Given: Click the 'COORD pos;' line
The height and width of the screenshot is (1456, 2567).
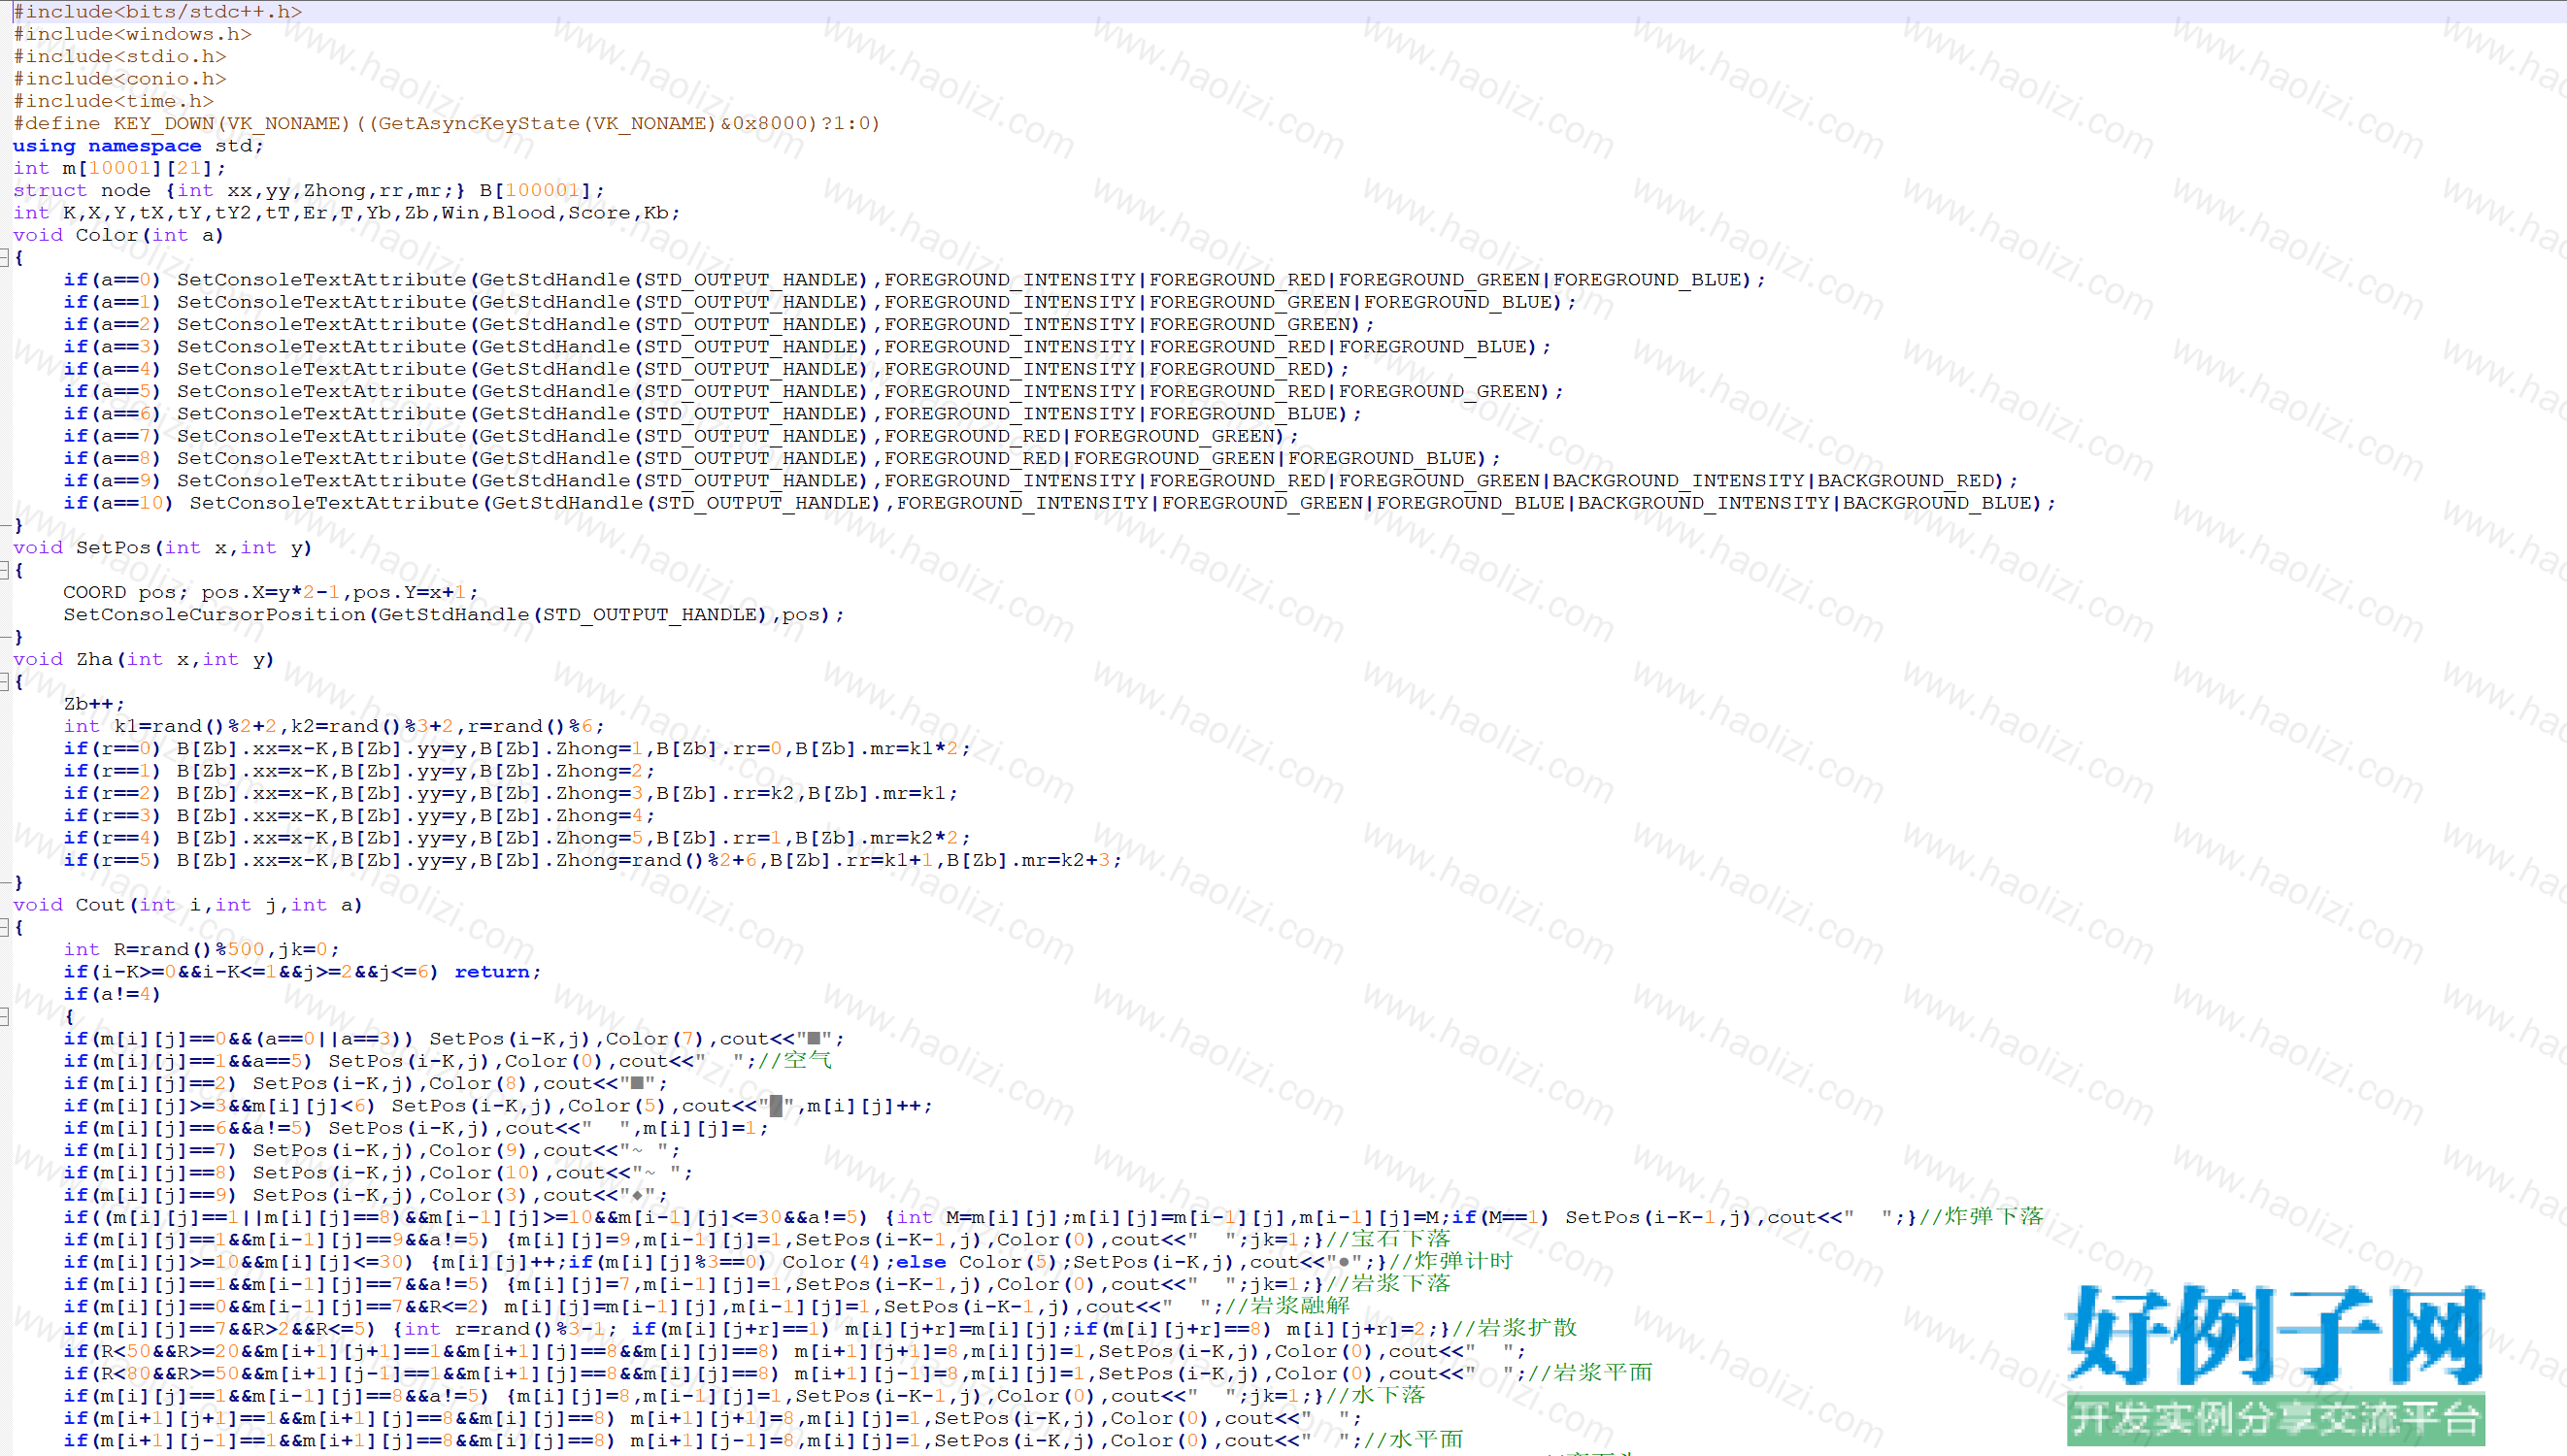Looking at the screenshot, I should pos(270,592).
